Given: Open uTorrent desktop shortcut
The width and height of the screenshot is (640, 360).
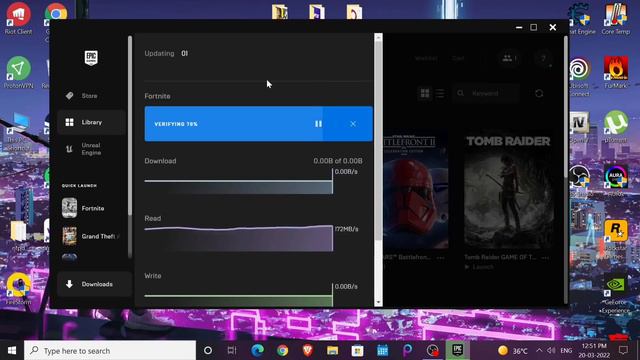Looking at the screenshot, I should click(616, 127).
